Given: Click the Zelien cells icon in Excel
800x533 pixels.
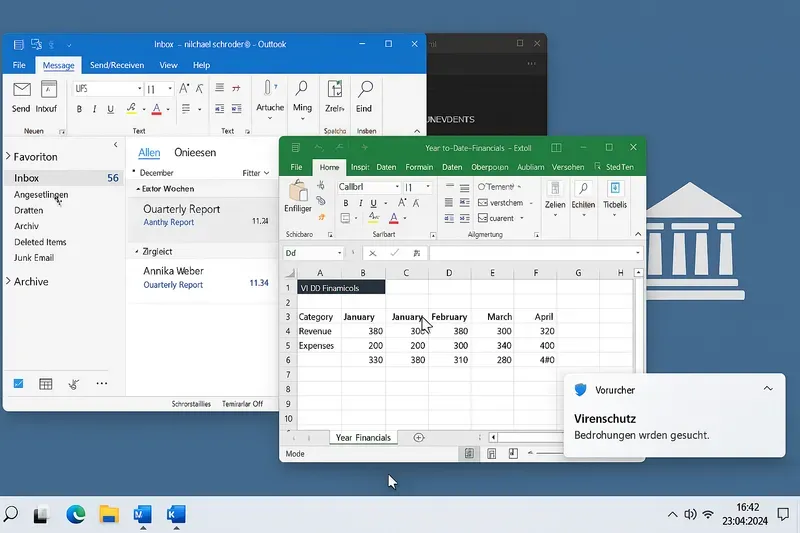Looking at the screenshot, I should 555,188.
